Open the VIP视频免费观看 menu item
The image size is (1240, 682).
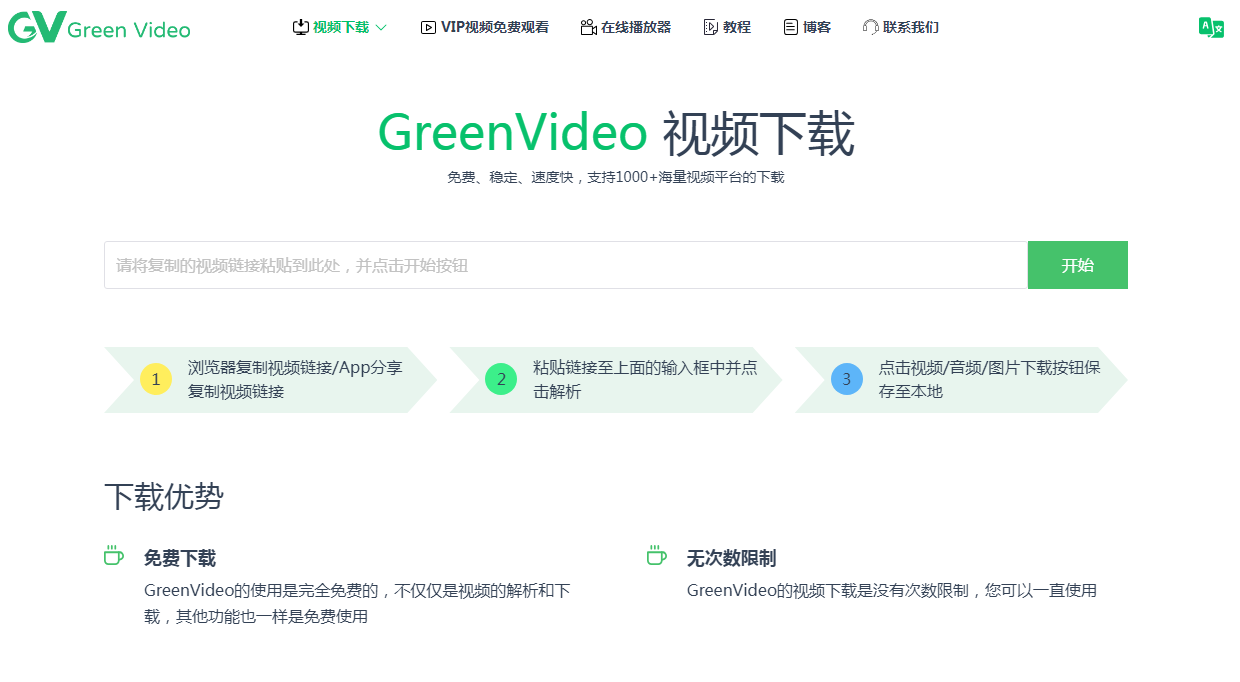tap(495, 28)
